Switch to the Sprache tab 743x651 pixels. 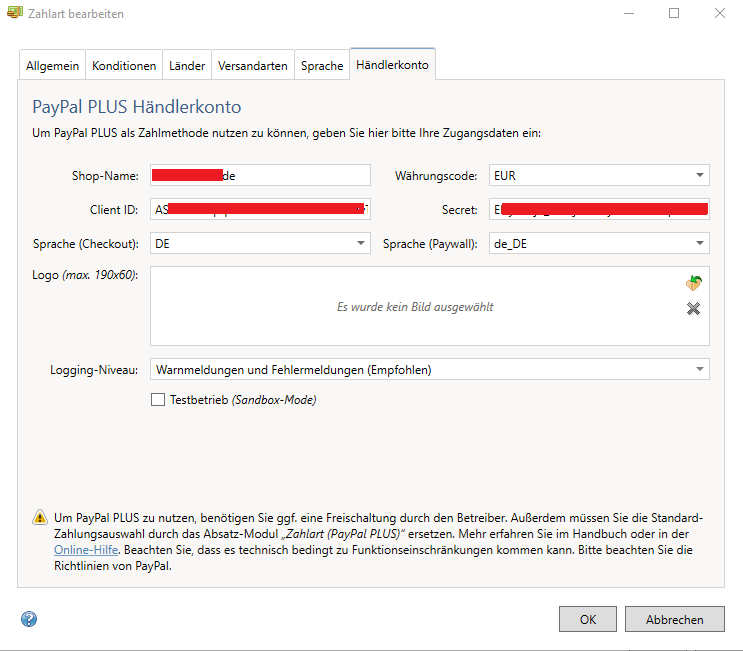tap(322, 65)
